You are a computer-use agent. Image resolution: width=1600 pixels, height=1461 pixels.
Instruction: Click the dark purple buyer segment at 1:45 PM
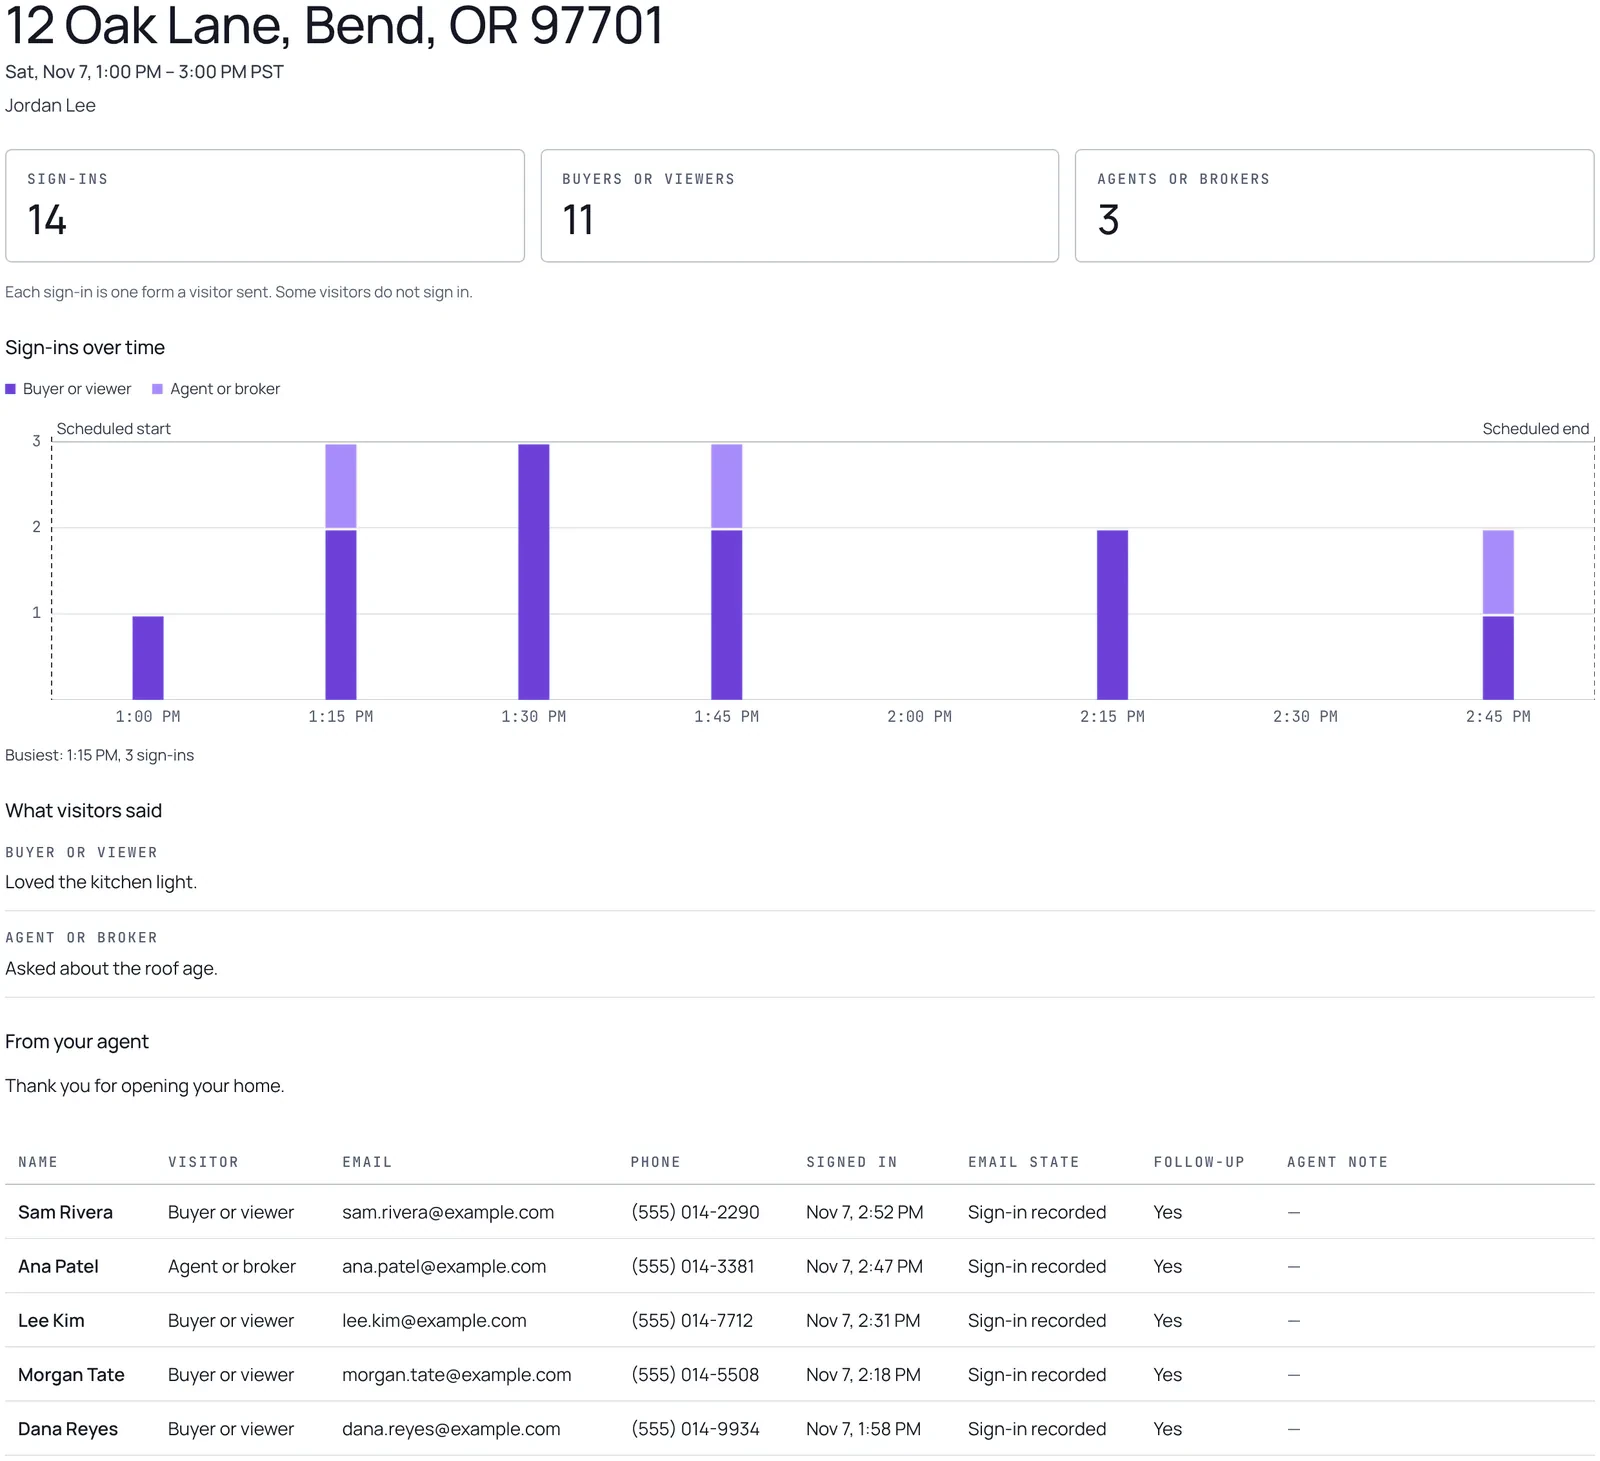[x=727, y=614]
